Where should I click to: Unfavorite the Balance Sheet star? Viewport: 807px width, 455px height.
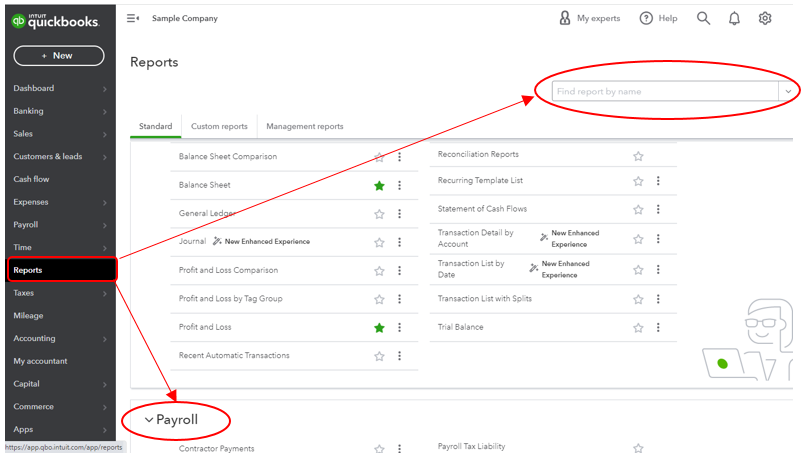tap(379, 185)
